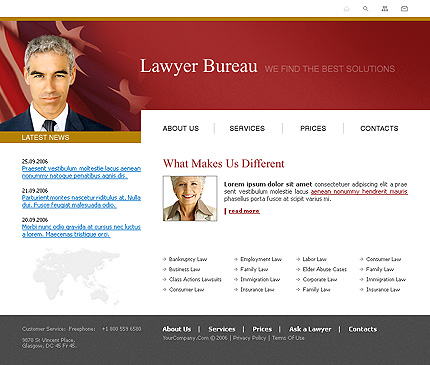
Task: Open the 20.09.2006 news article link
Action: [81, 231]
